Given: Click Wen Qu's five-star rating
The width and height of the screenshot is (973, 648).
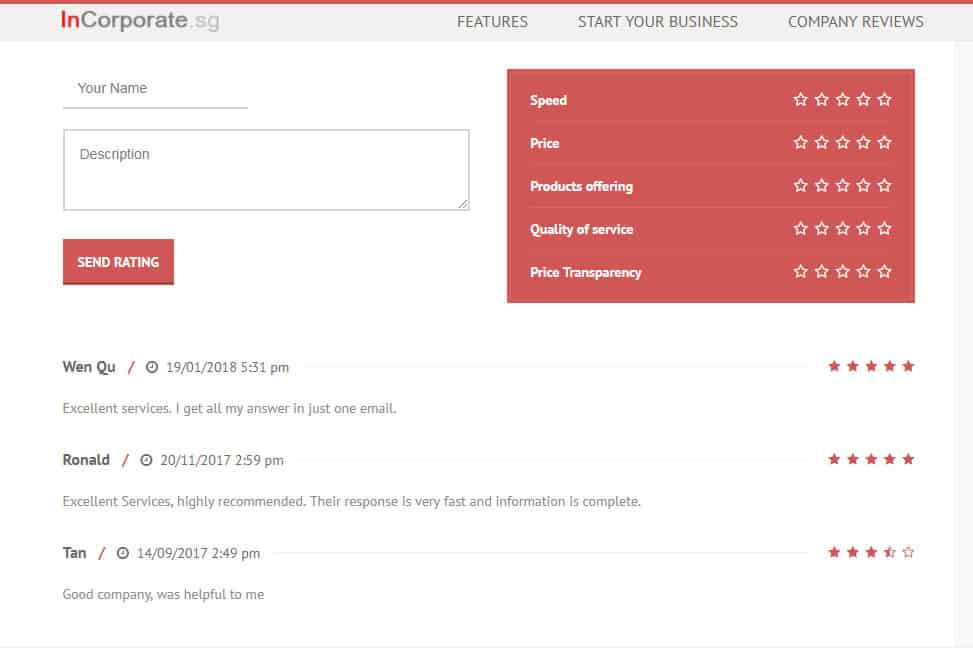Looking at the screenshot, I should pyautogui.click(x=871, y=366).
